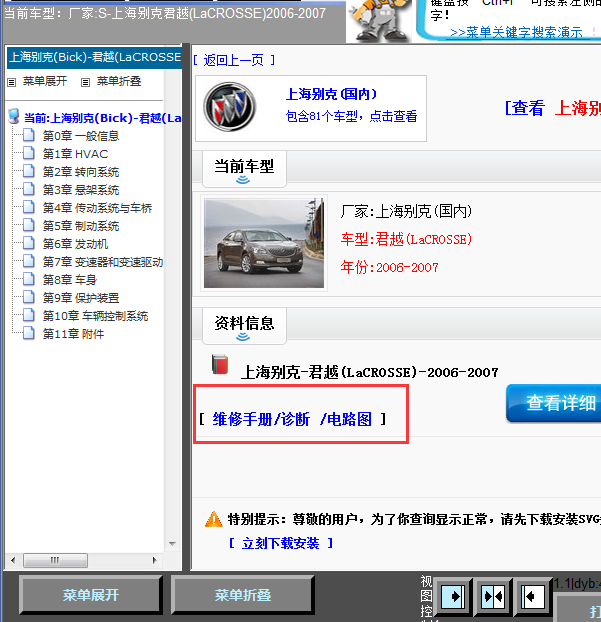Click the >>菜单关键字搜索演示 link
This screenshot has height=622, width=601.
(x=516, y=32)
